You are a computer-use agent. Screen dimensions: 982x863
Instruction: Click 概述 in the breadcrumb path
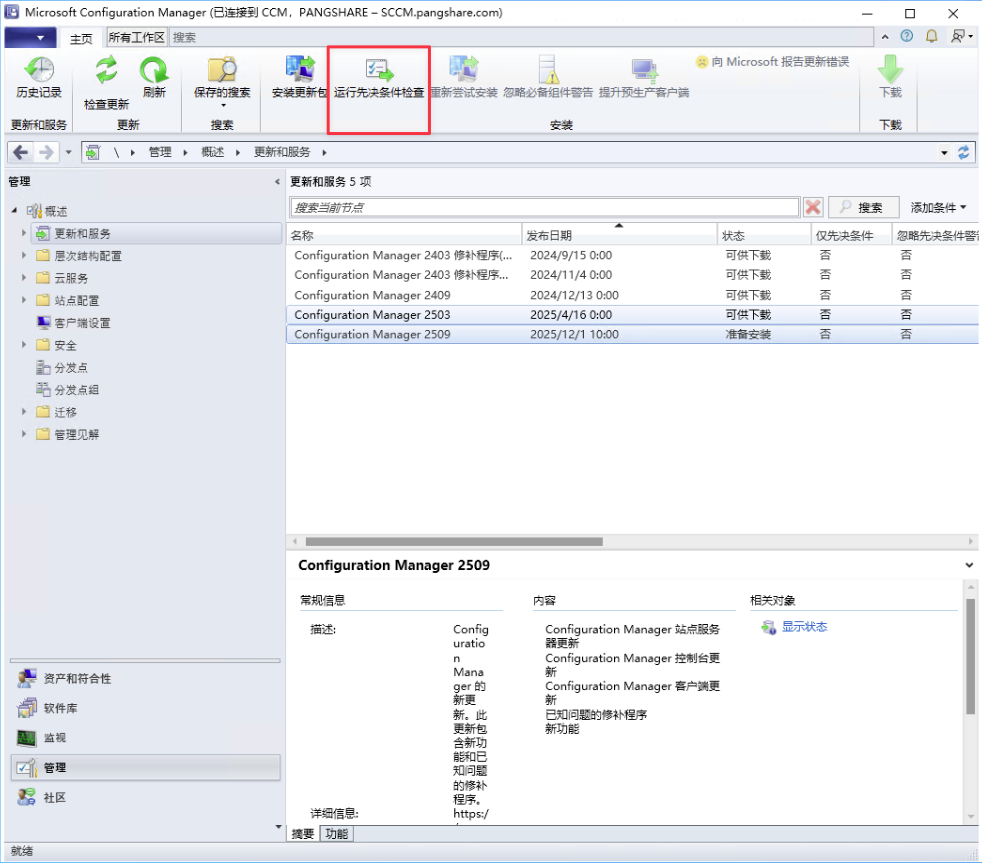212,152
